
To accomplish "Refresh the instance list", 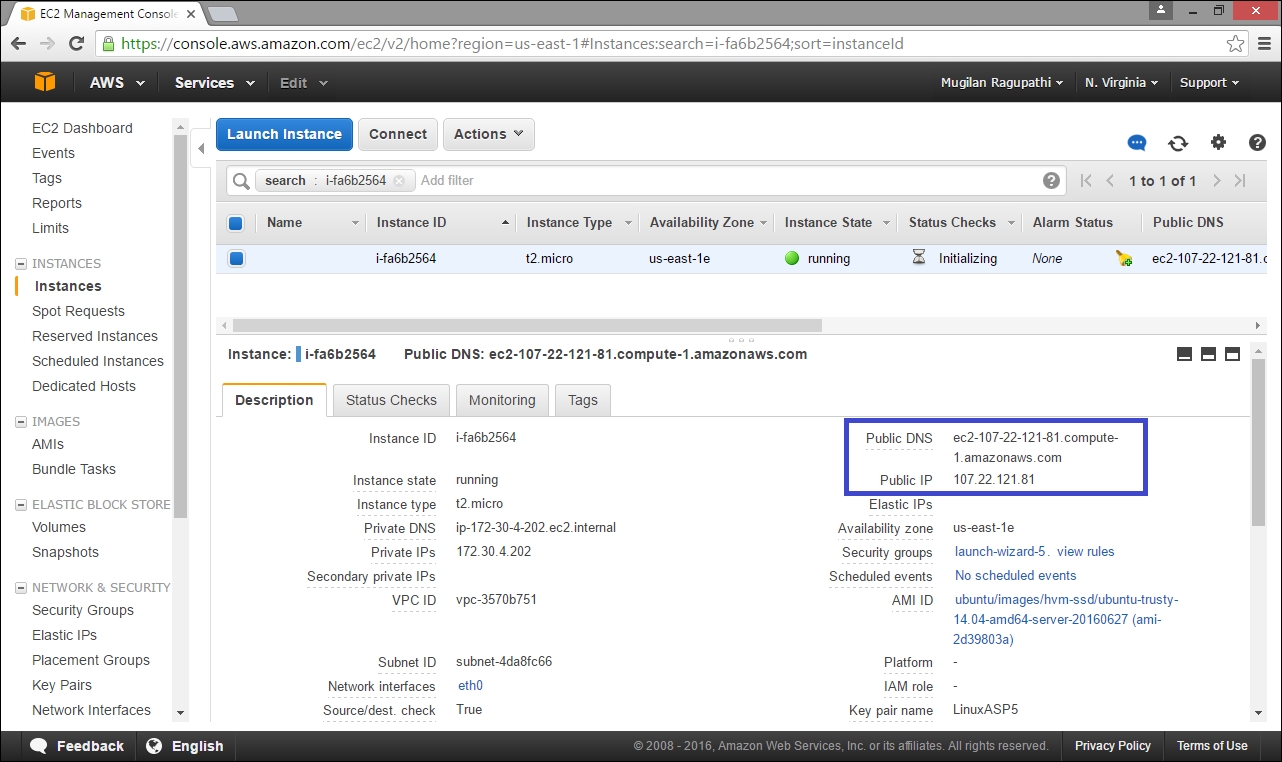I will (1178, 143).
